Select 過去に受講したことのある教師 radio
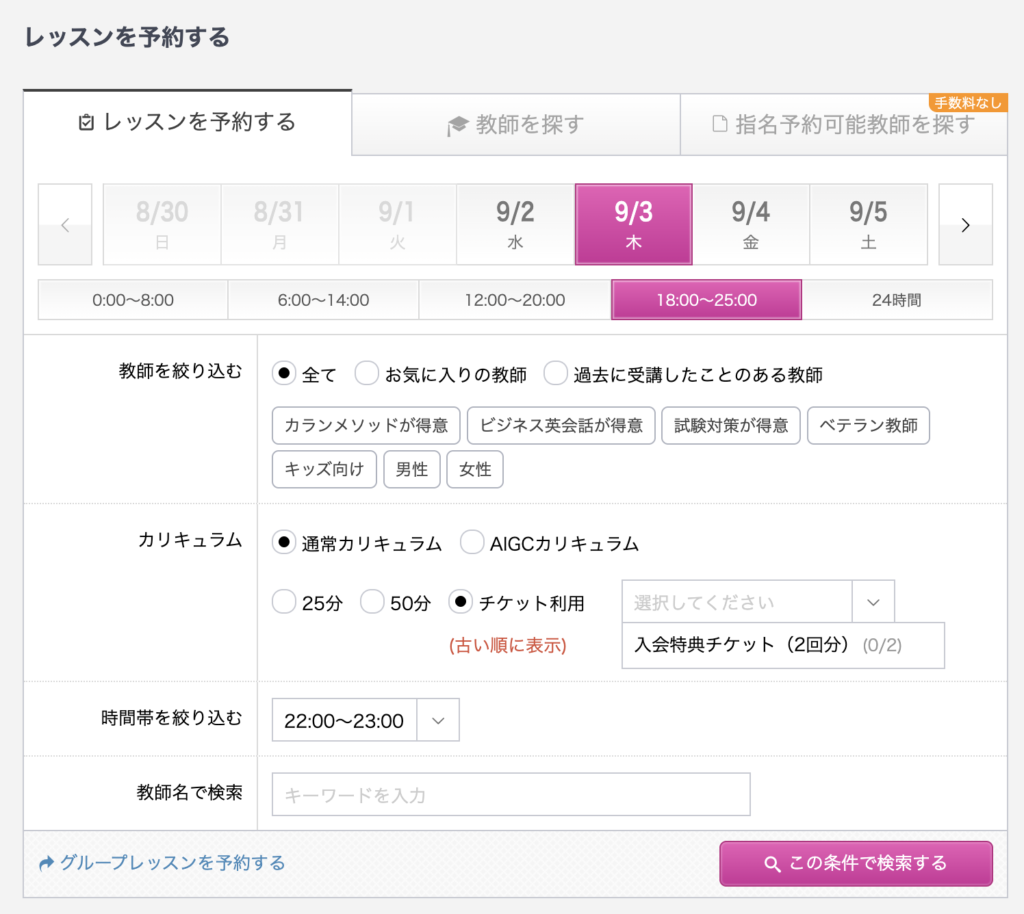This screenshot has width=1024, height=914. (x=555, y=373)
